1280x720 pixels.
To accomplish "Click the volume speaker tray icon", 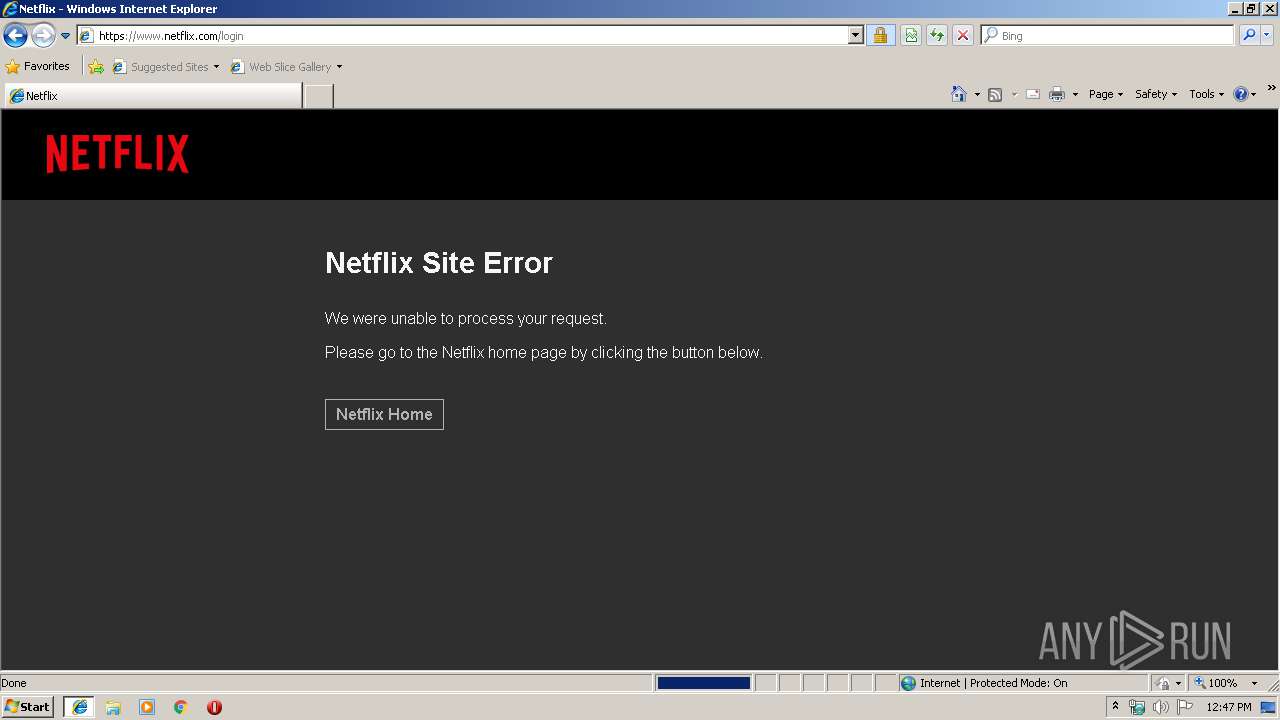I will coord(1161,707).
